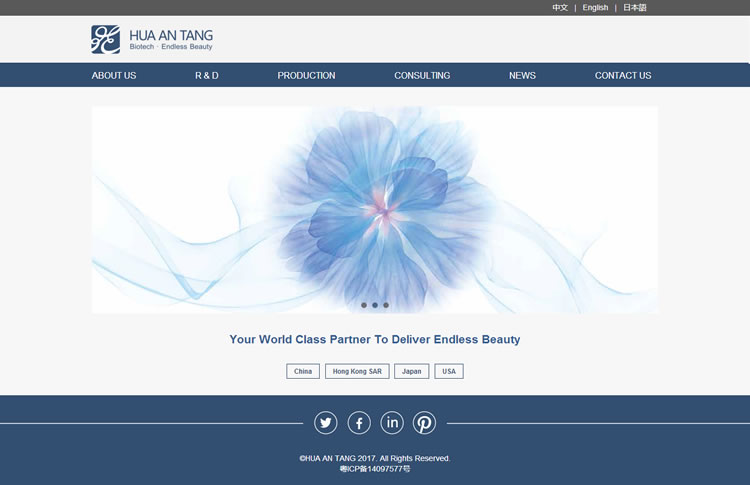Open the Pinterest social icon
750x485 pixels.
click(x=425, y=423)
